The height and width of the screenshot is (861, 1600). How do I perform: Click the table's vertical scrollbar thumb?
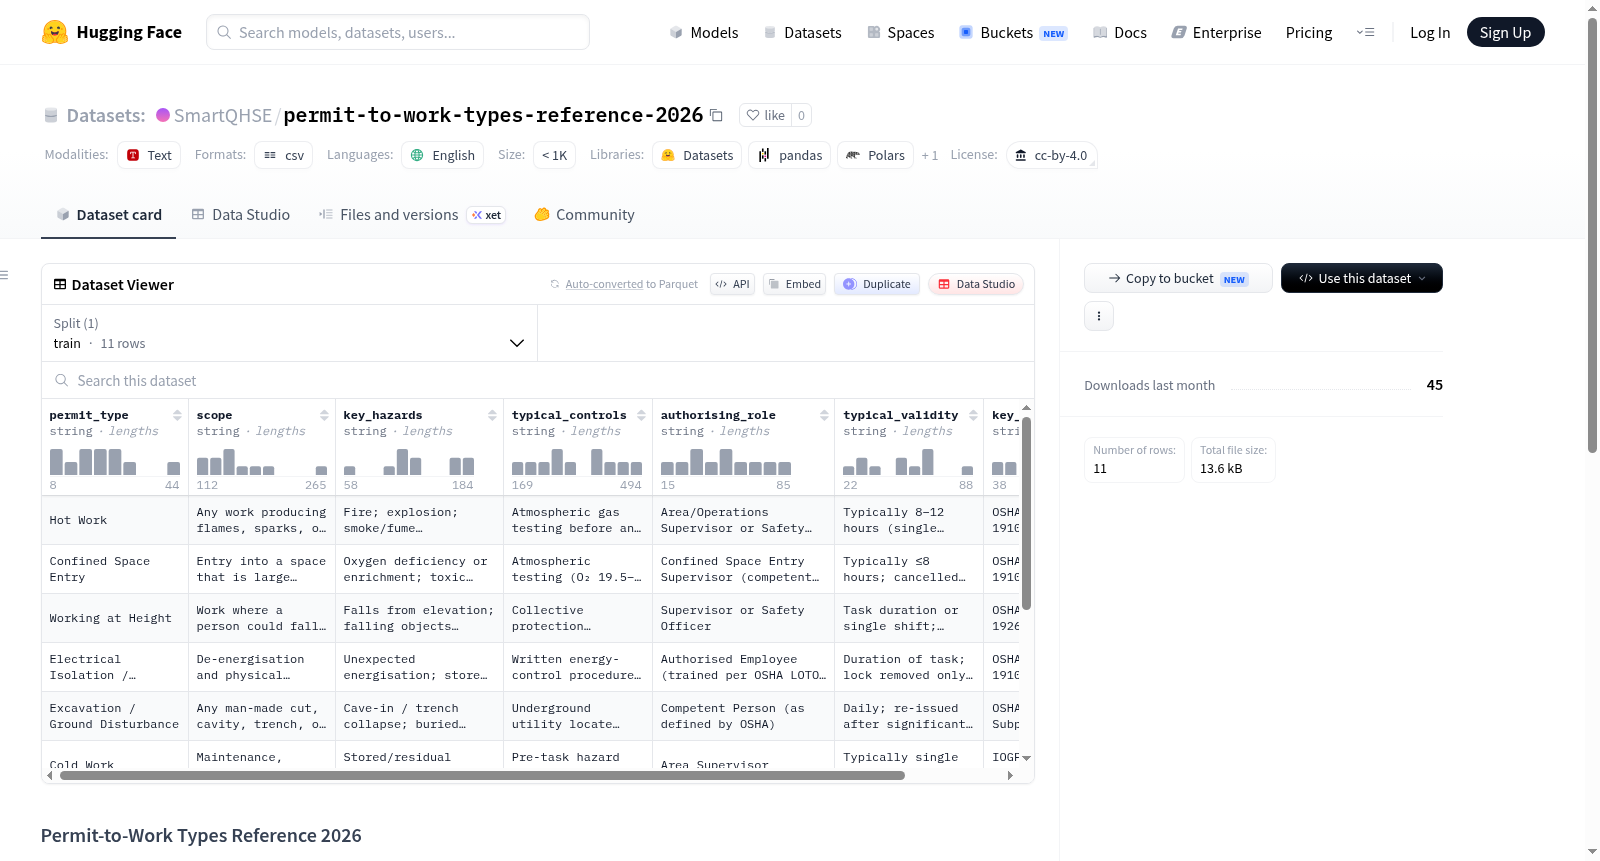1026,513
